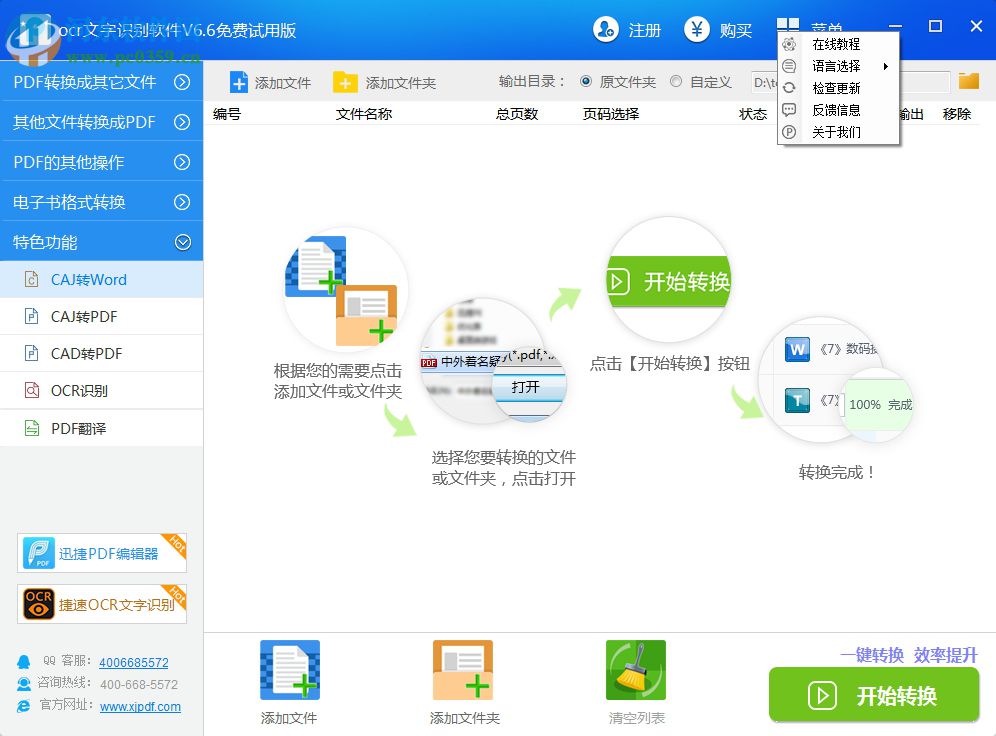
Task: Click the CAJ转Word document icon
Action: click(31, 279)
